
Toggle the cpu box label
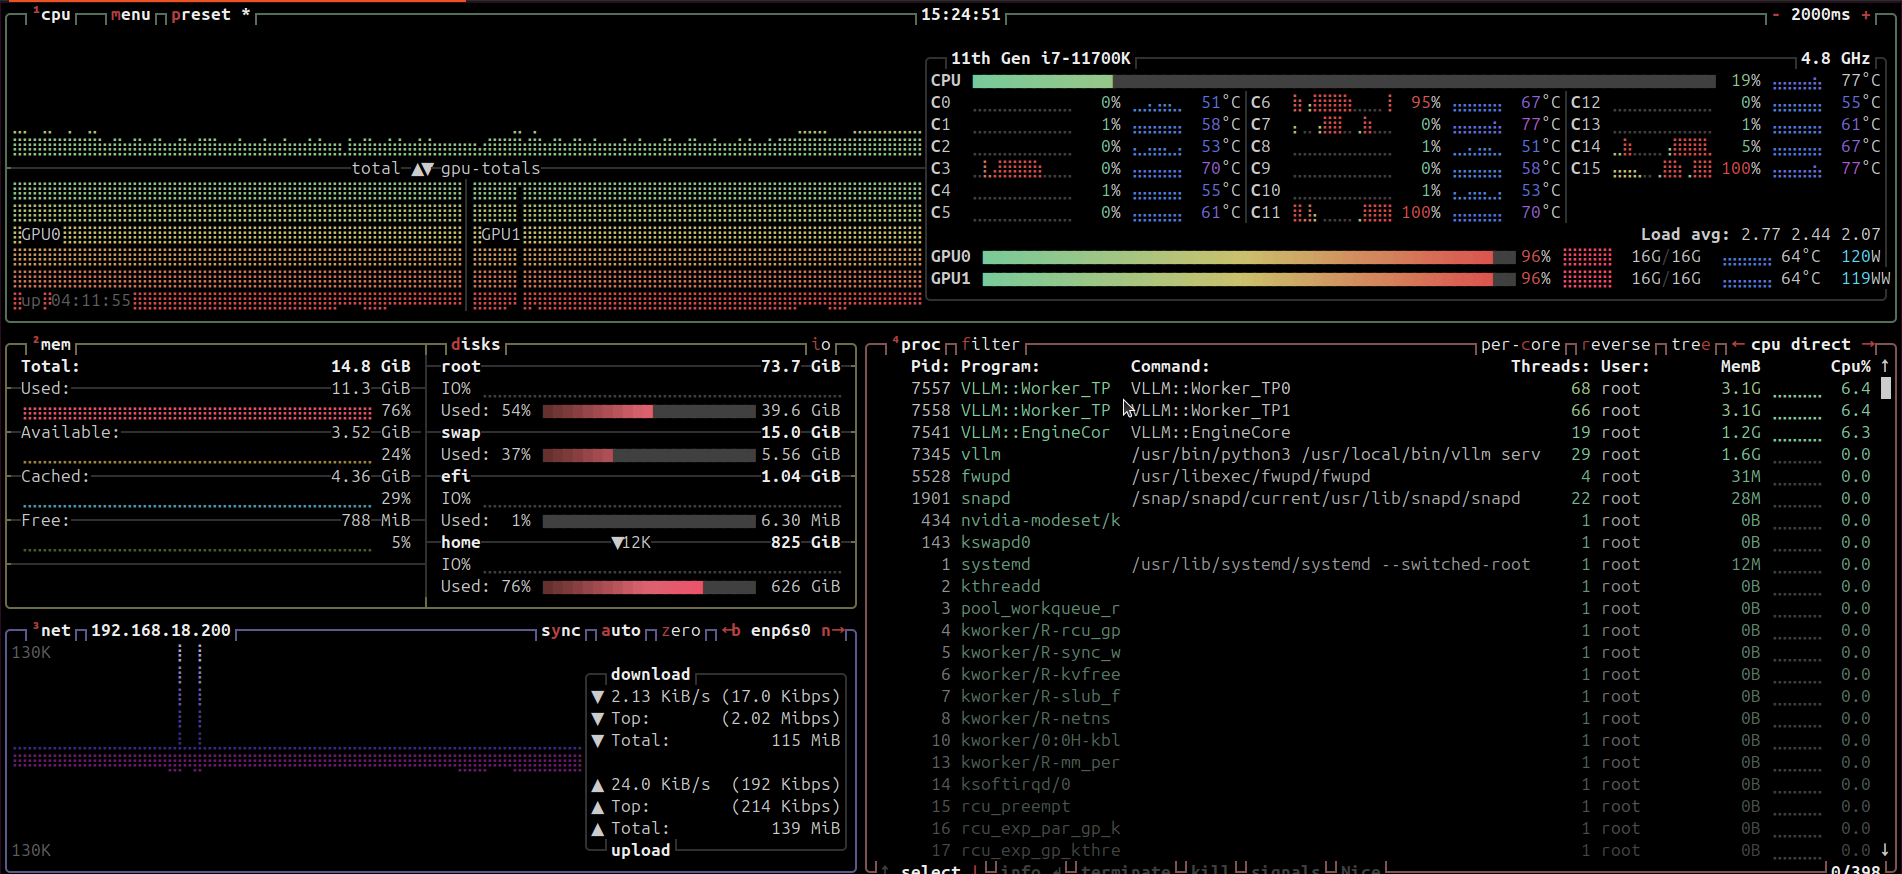(x=52, y=15)
